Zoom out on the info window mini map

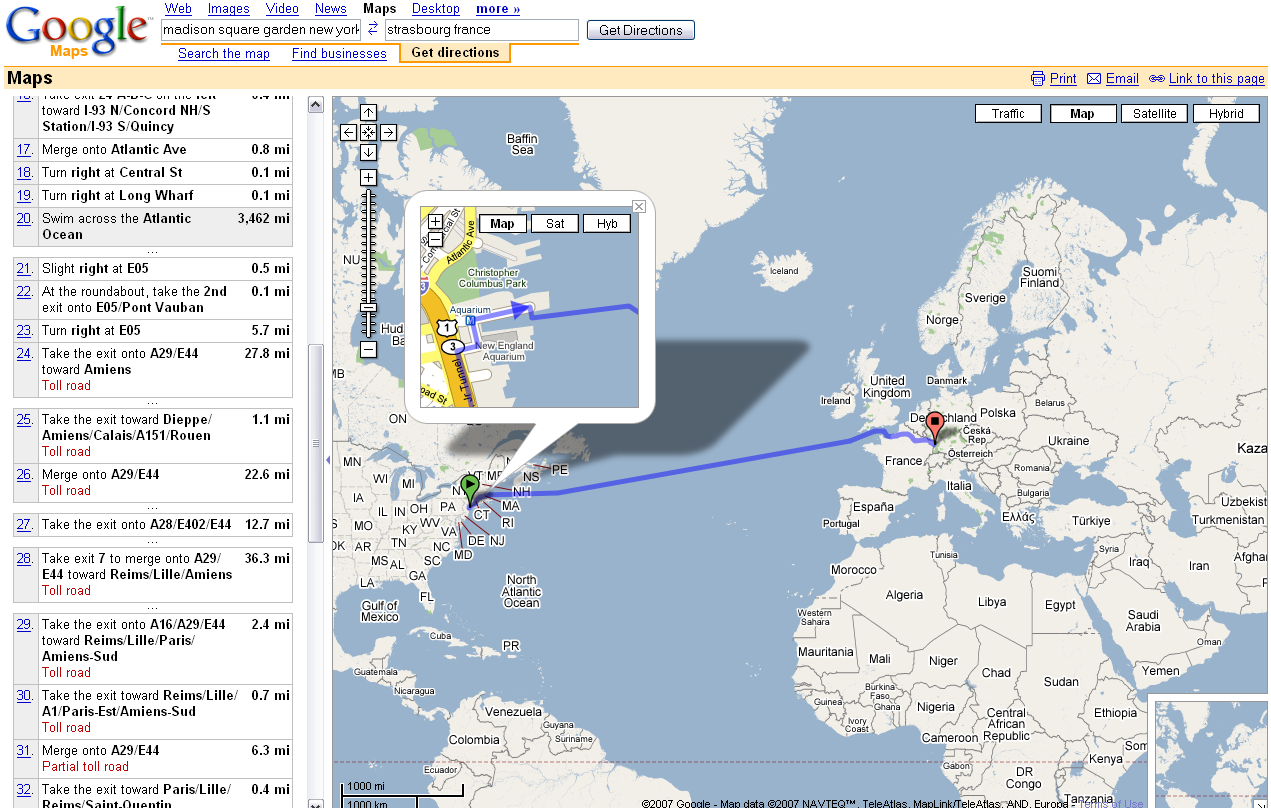click(435, 239)
